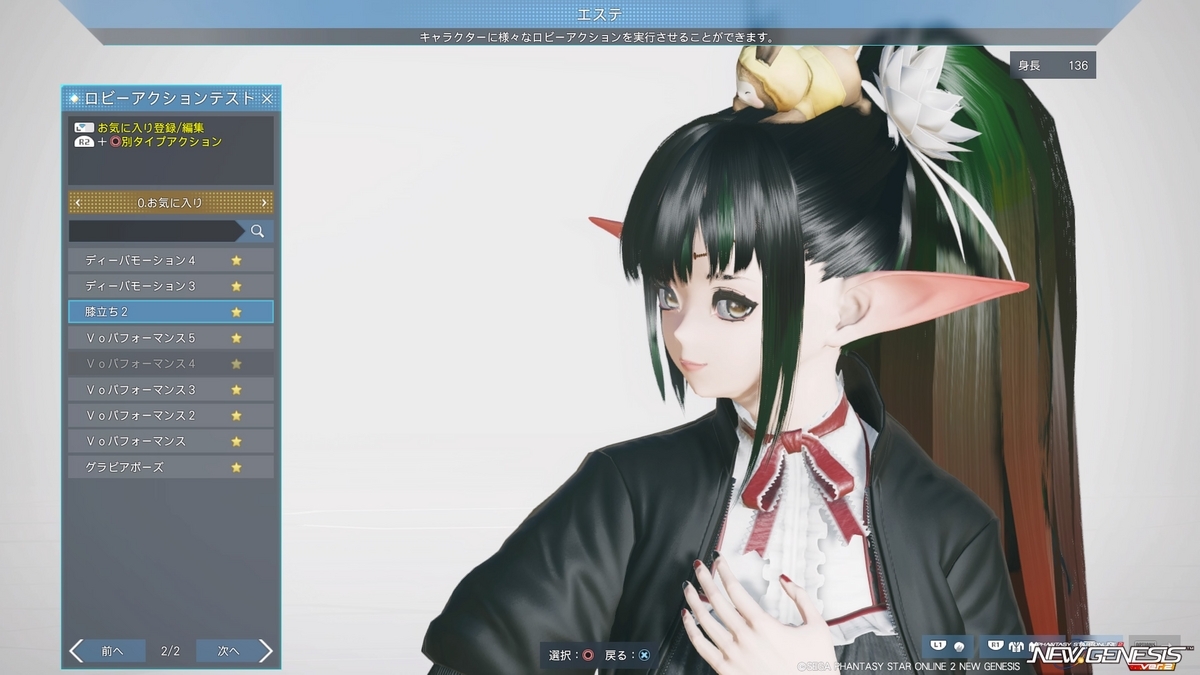Select the greyed Voパフォーマンス4 action
This screenshot has height=675, width=1200.
[170, 364]
